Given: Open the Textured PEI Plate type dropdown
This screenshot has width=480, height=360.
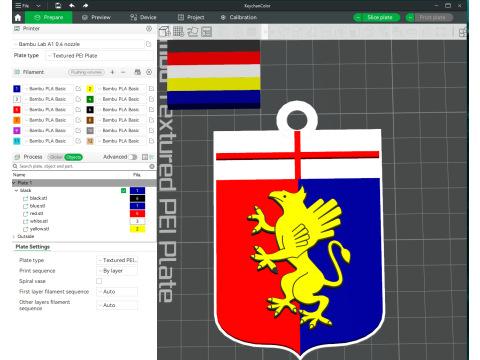Looking at the screenshot, I should coord(99,56).
